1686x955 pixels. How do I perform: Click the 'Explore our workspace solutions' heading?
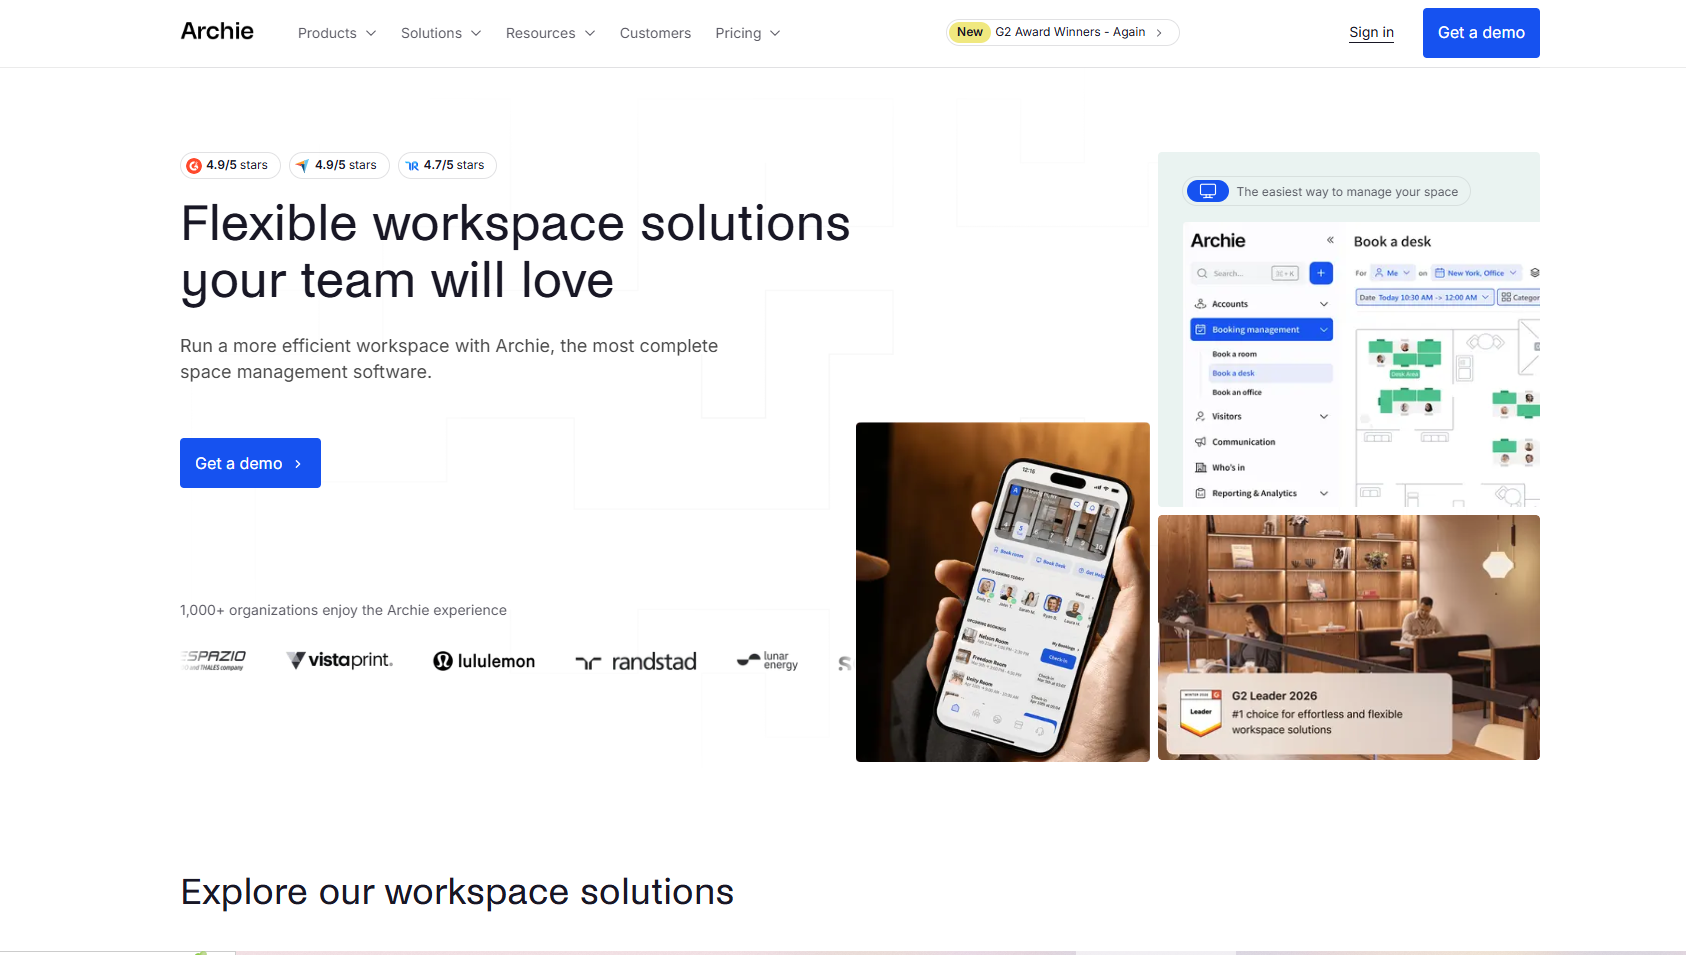pyautogui.click(x=457, y=892)
